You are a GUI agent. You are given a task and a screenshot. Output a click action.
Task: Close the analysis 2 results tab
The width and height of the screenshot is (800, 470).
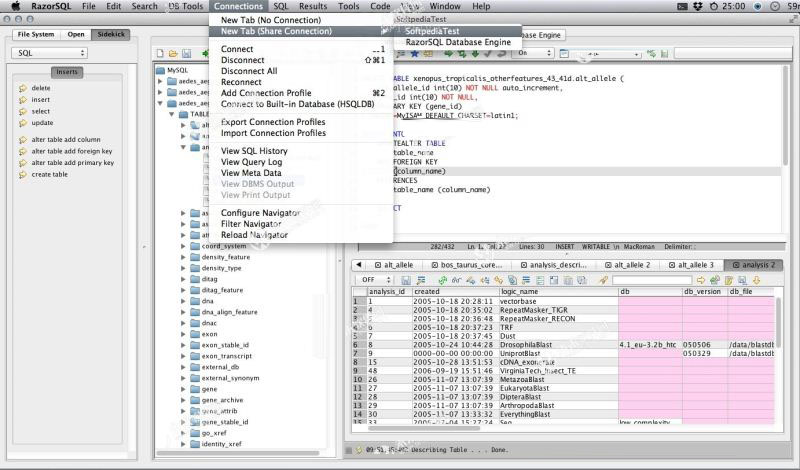tap(736, 265)
